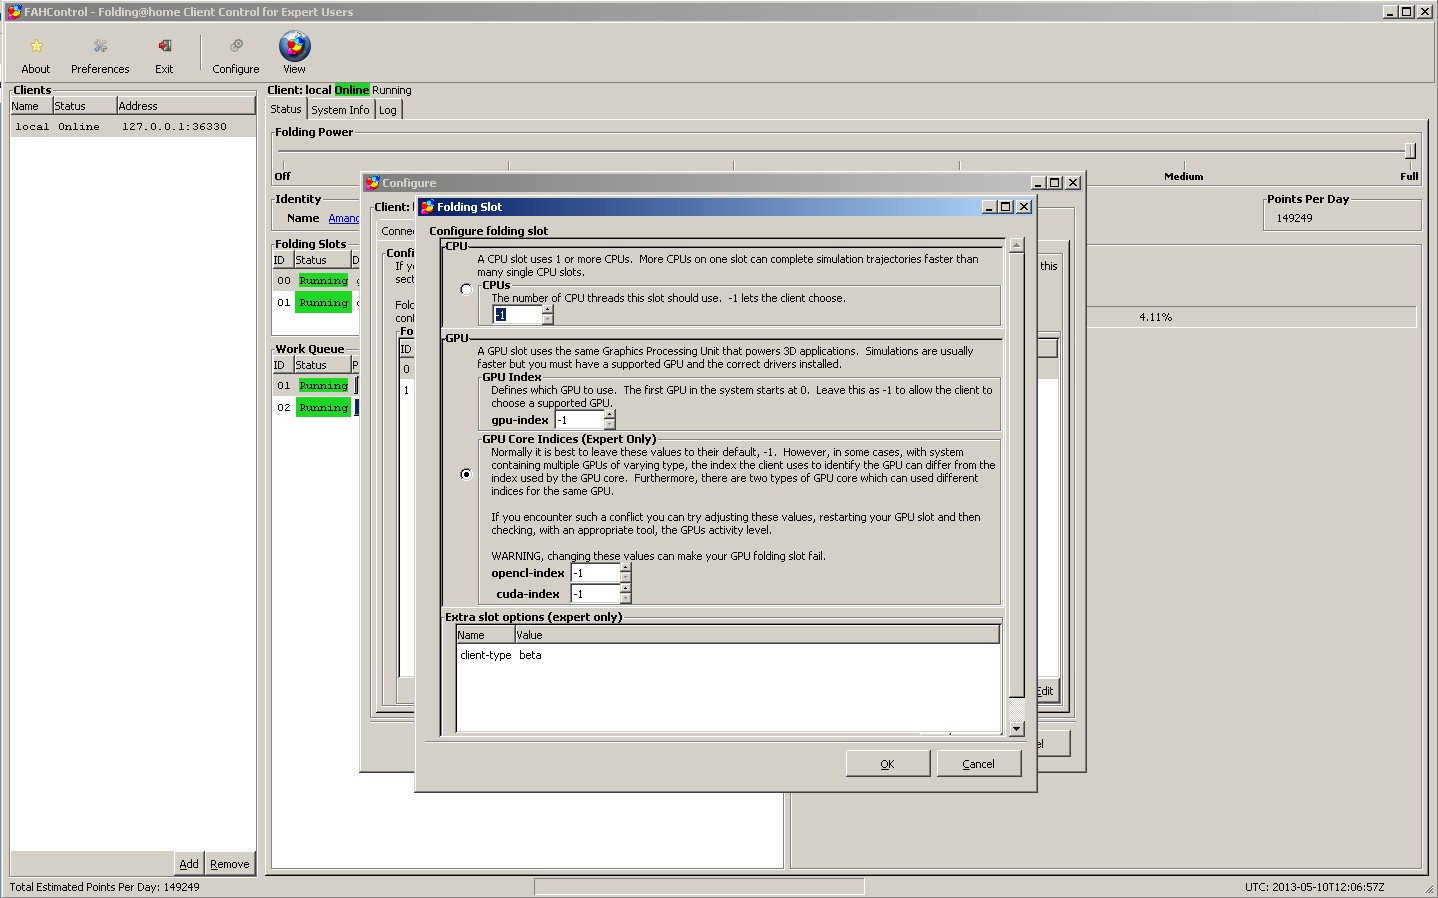Image resolution: width=1438 pixels, height=898 pixels.
Task: Sort clients by Status column header
Action: click(x=84, y=106)
